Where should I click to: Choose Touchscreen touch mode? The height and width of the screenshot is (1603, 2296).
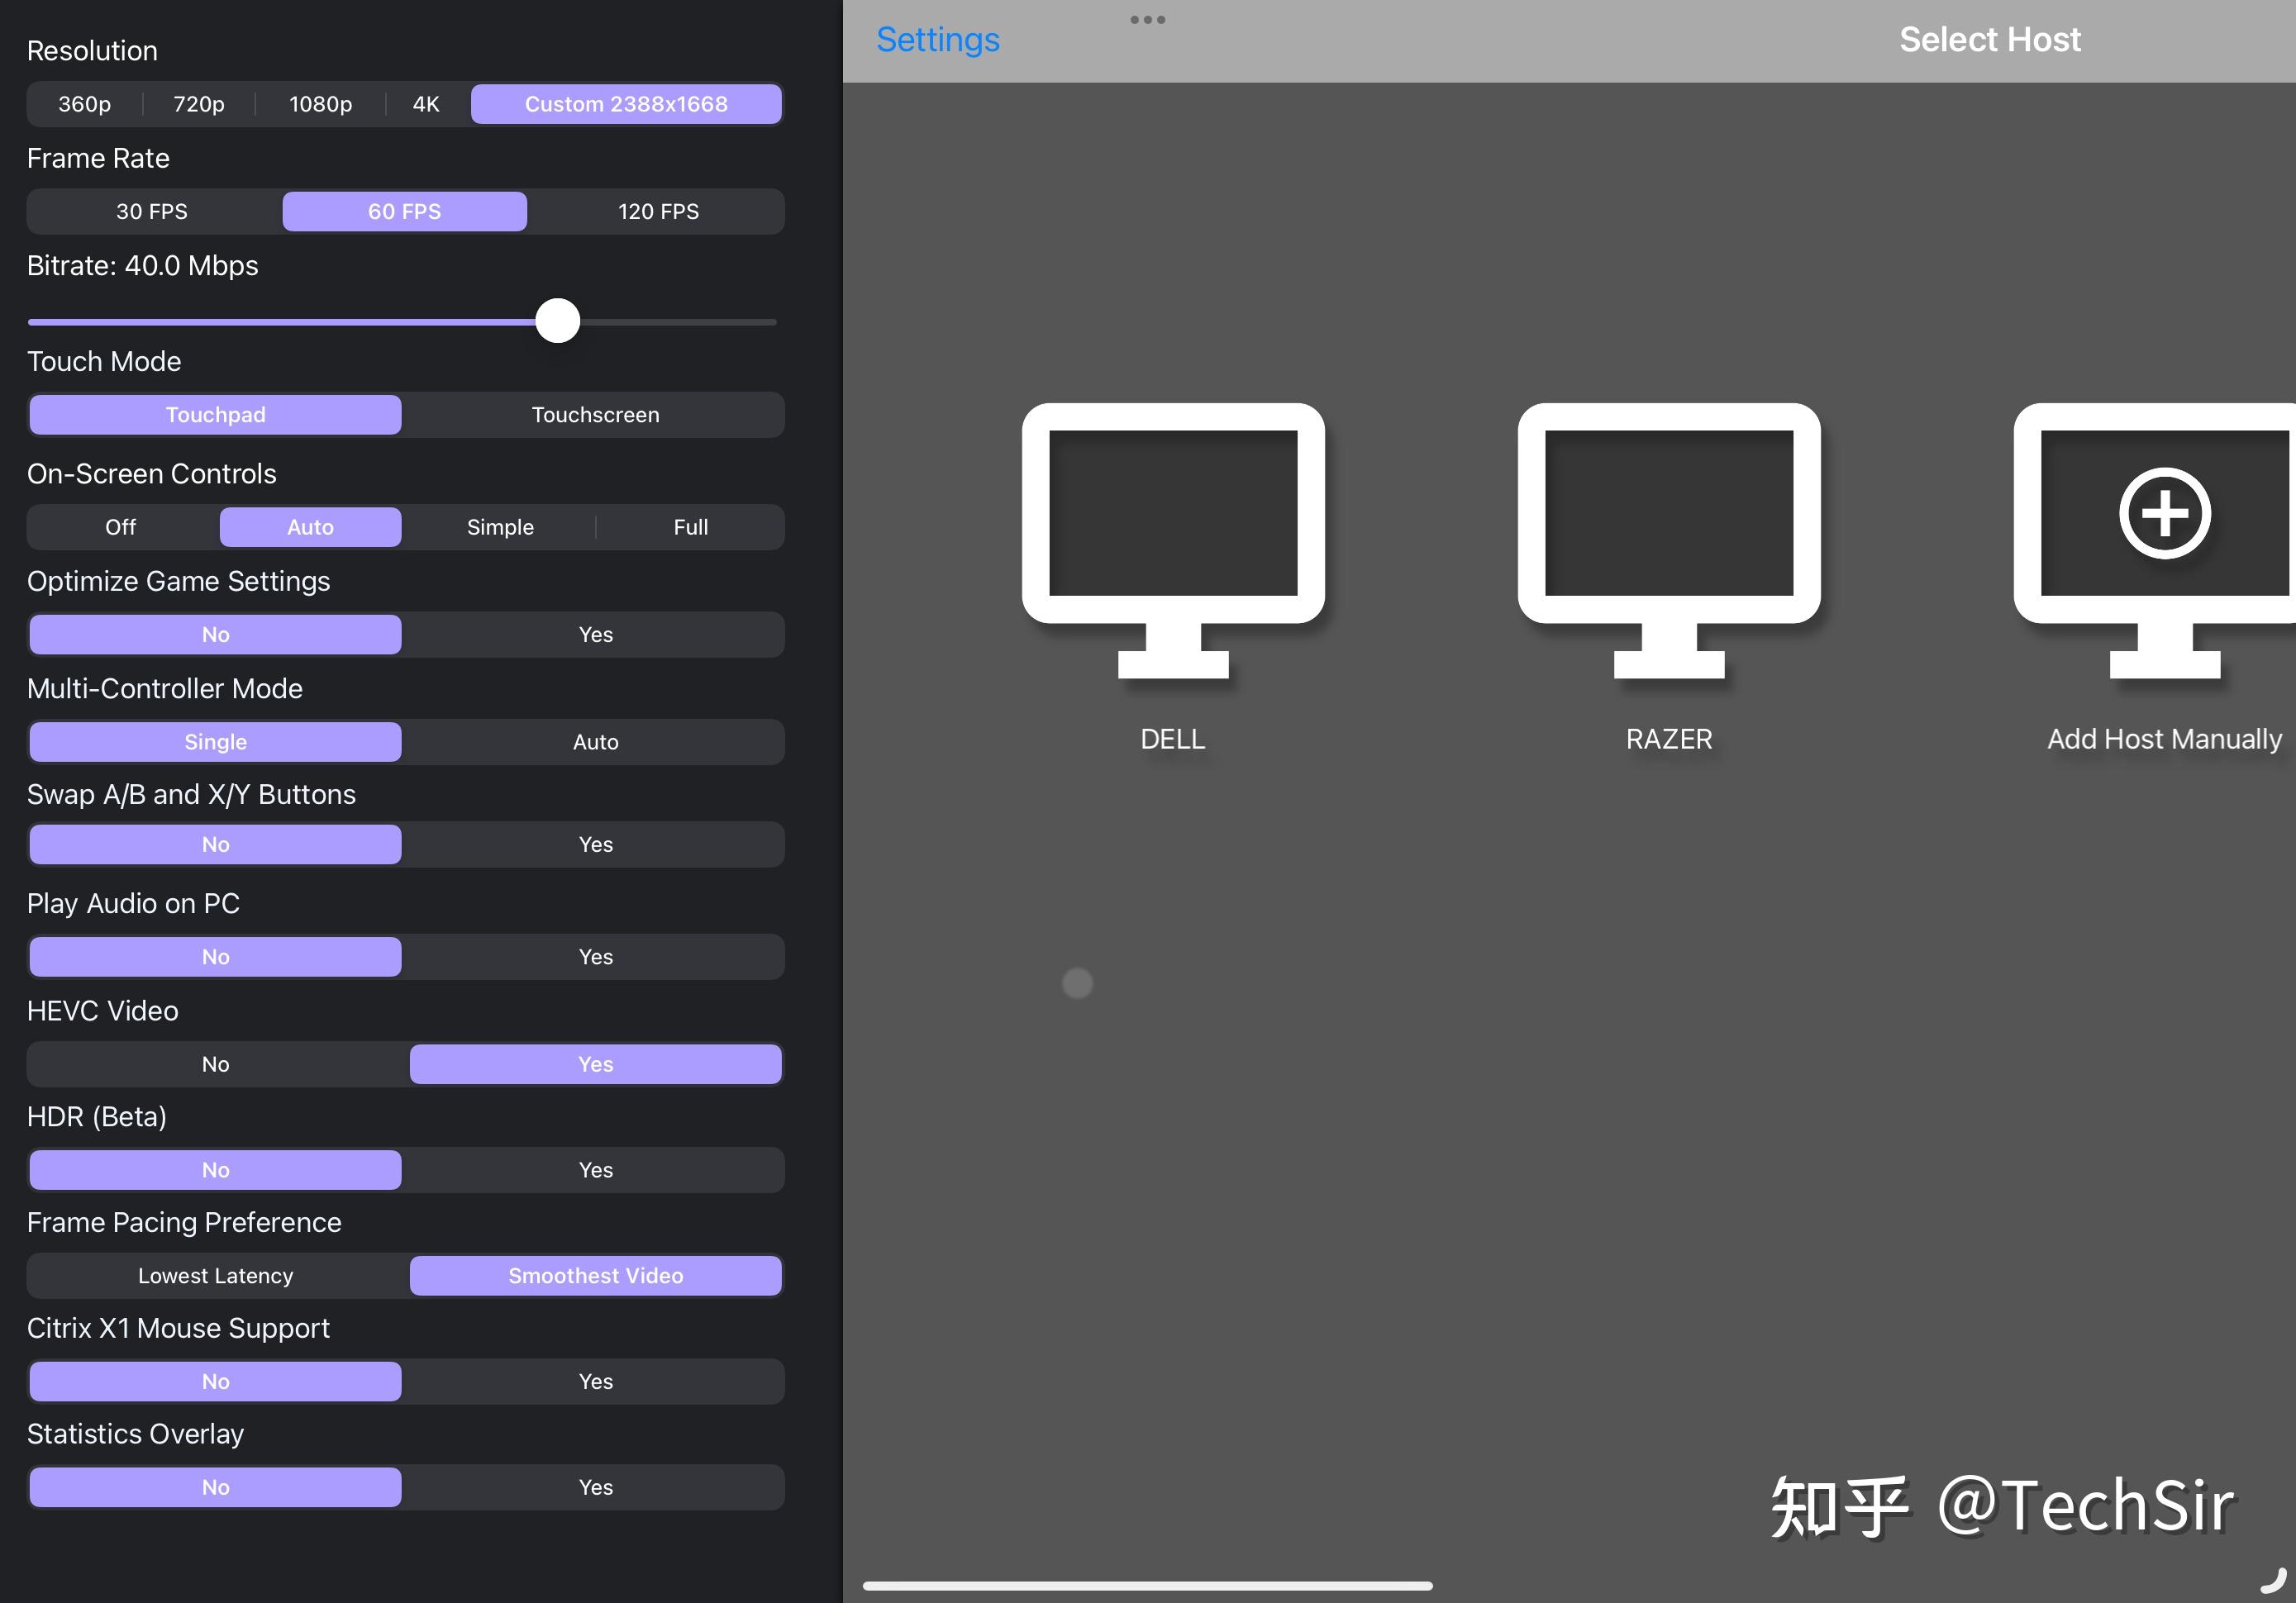[596, 414]
